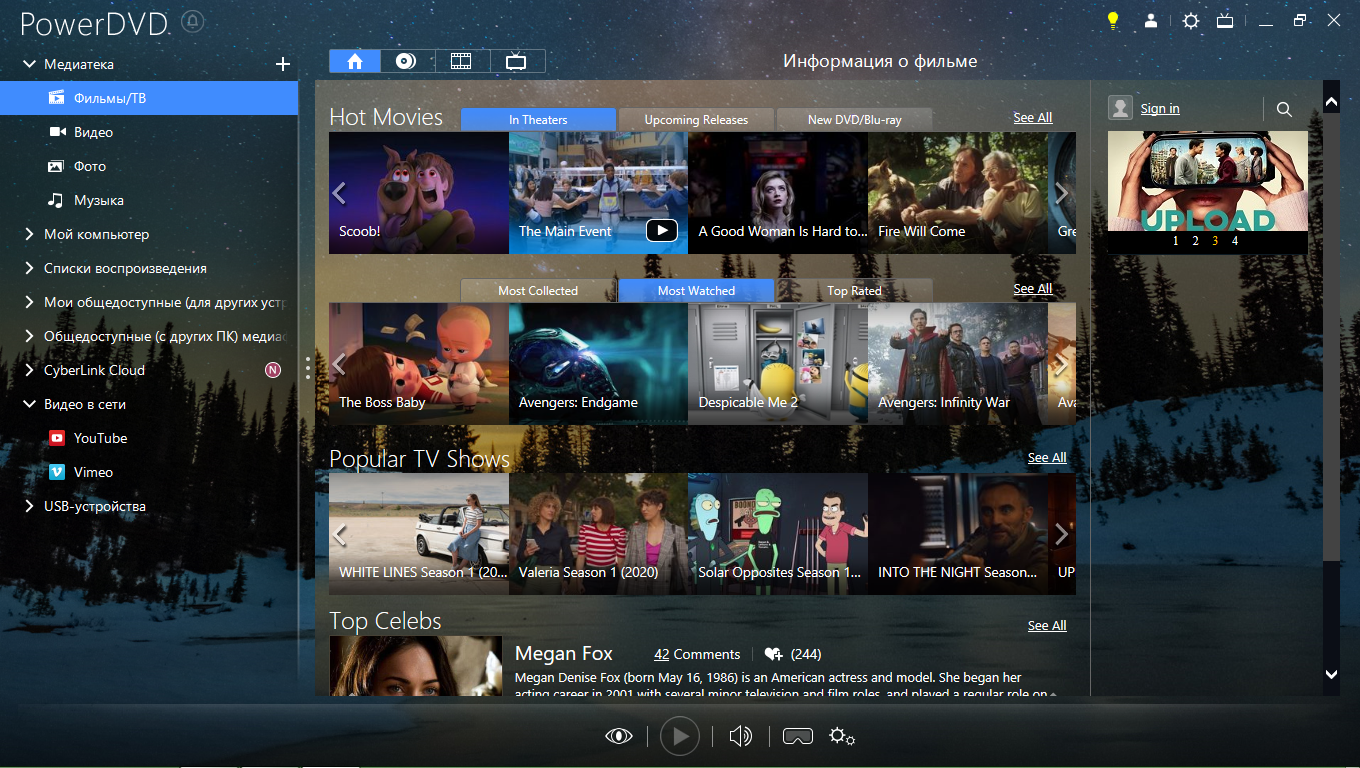Mute the volume speaker icon
The height and width of the screenshot is (768, 1360).
(x=740, y=737)
